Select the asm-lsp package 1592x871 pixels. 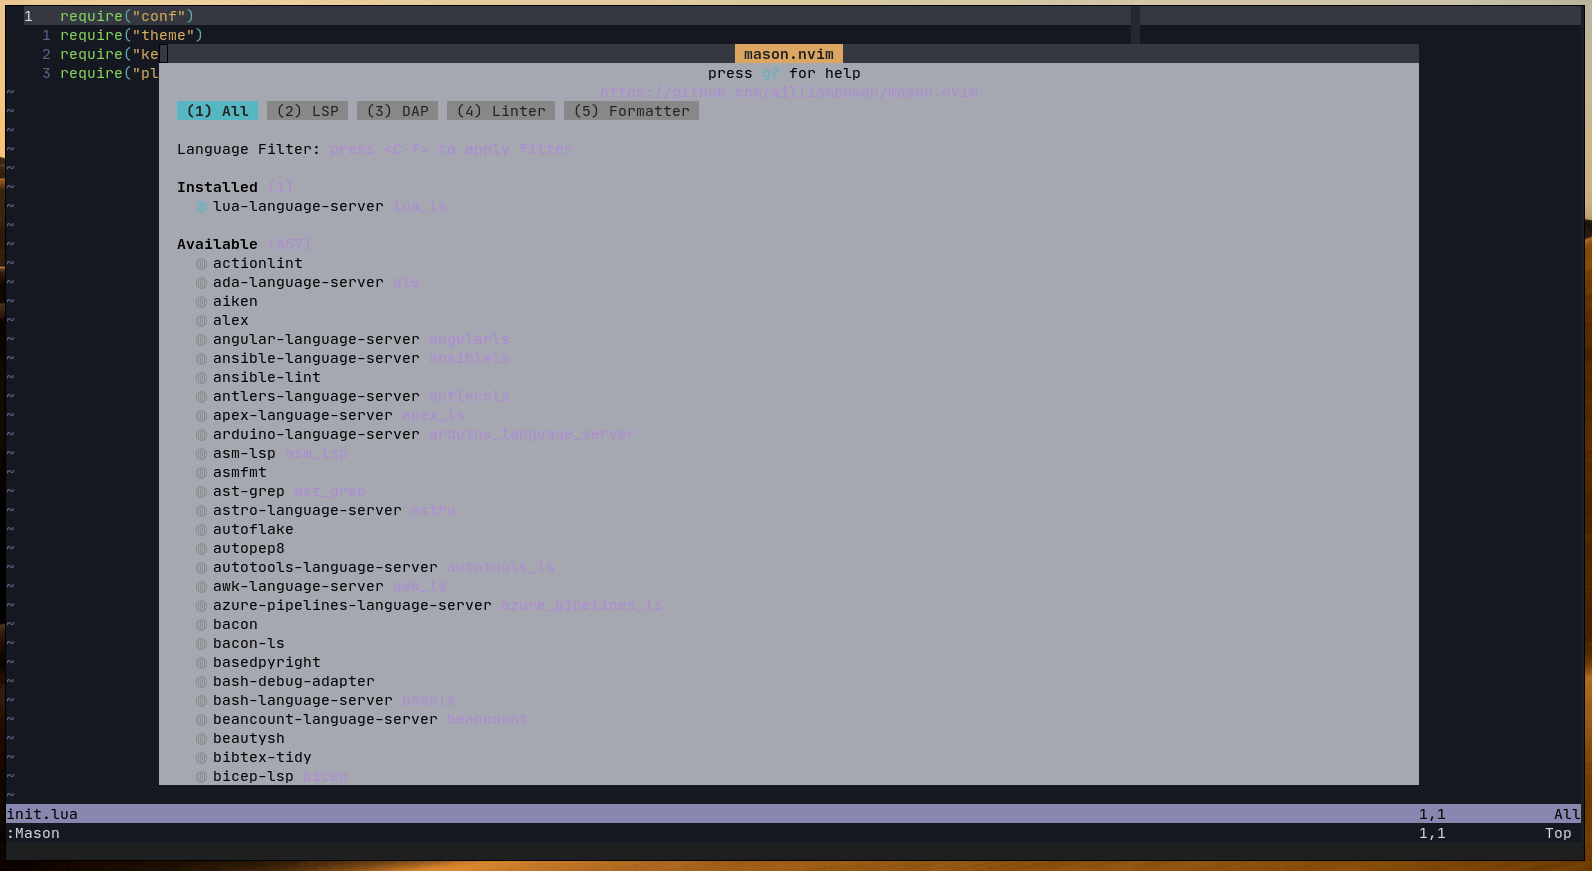pos(244,453)
